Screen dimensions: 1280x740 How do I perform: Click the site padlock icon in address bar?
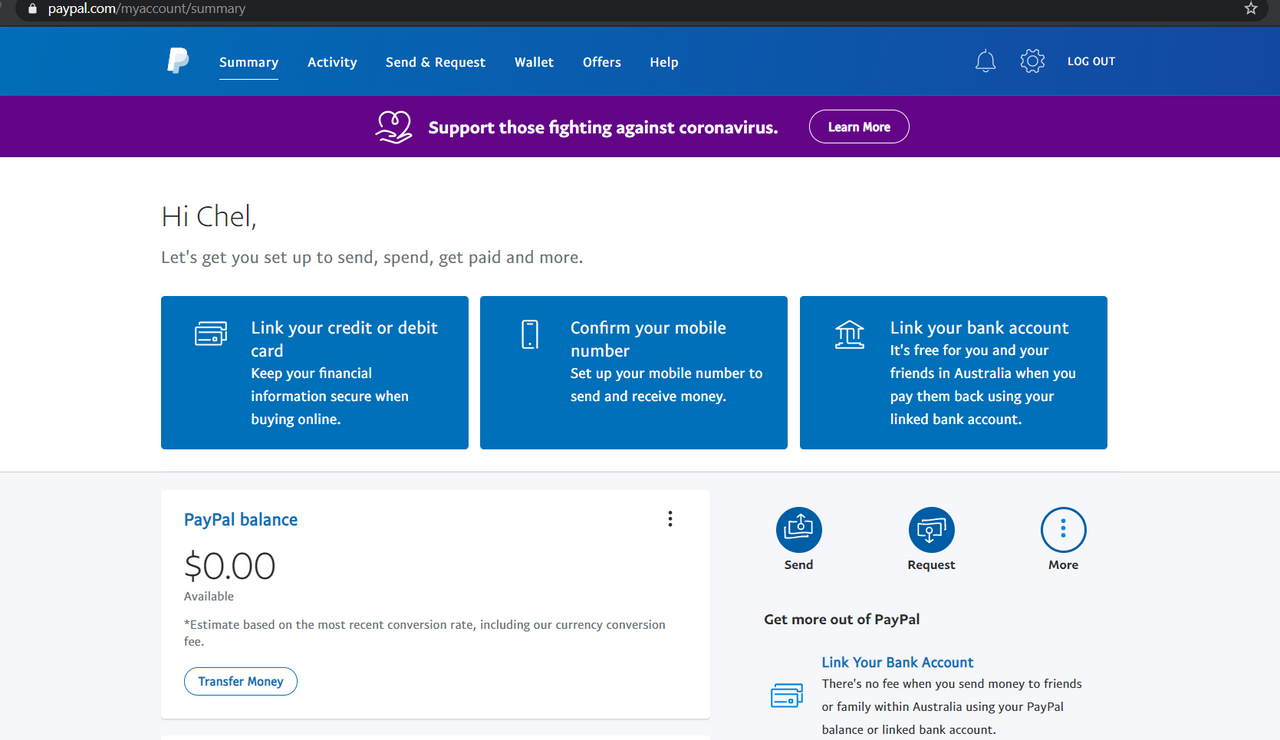[x=32, y=9]
